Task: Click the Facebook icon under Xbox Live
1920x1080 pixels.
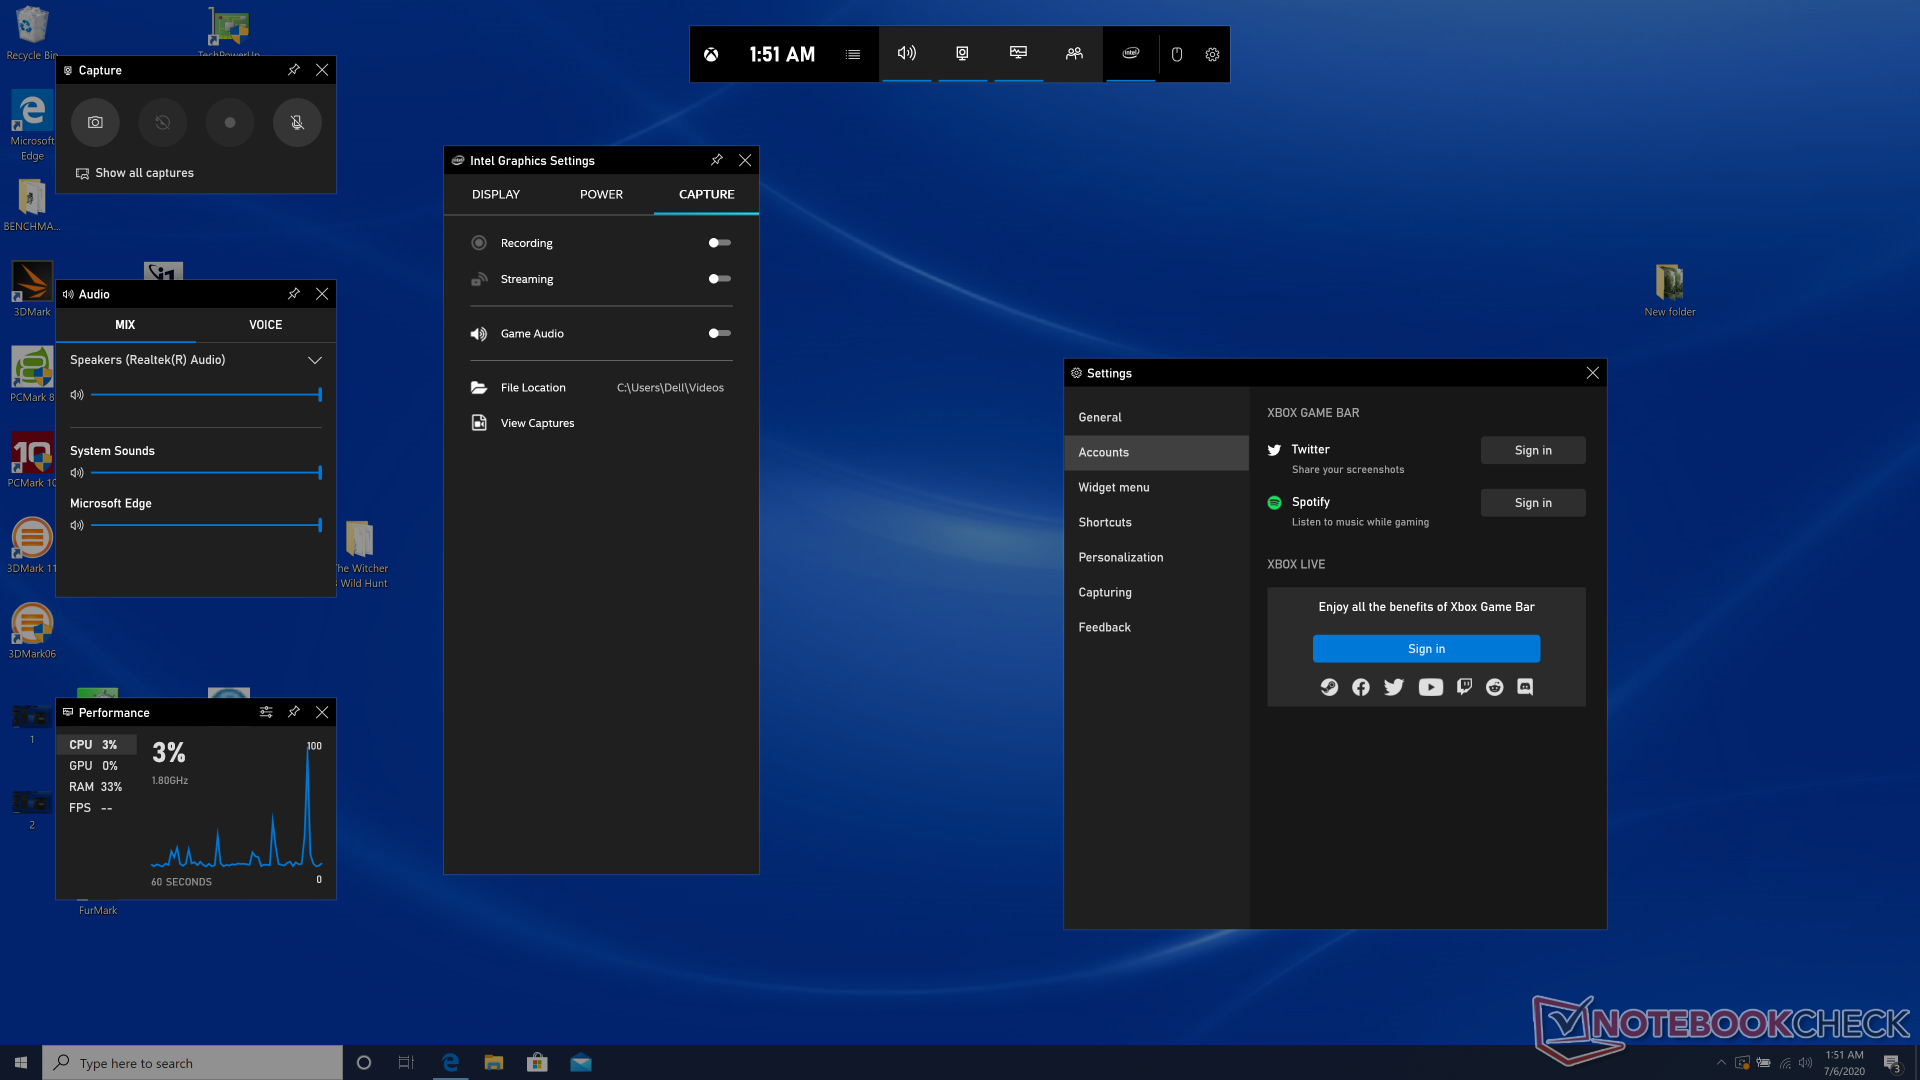Action: coord(1361,687)
